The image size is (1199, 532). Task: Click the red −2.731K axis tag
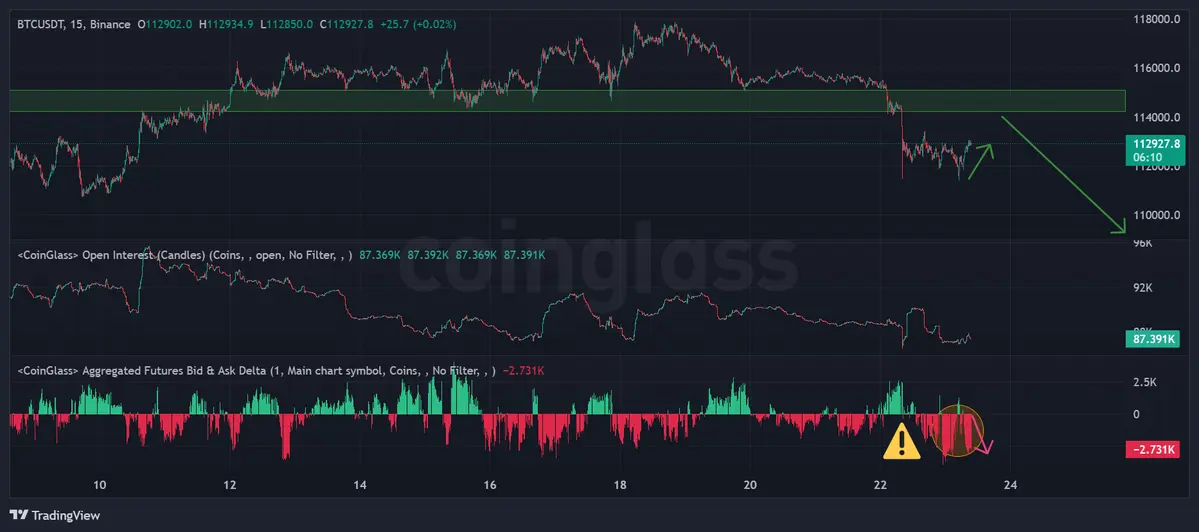click(1155, 450)
